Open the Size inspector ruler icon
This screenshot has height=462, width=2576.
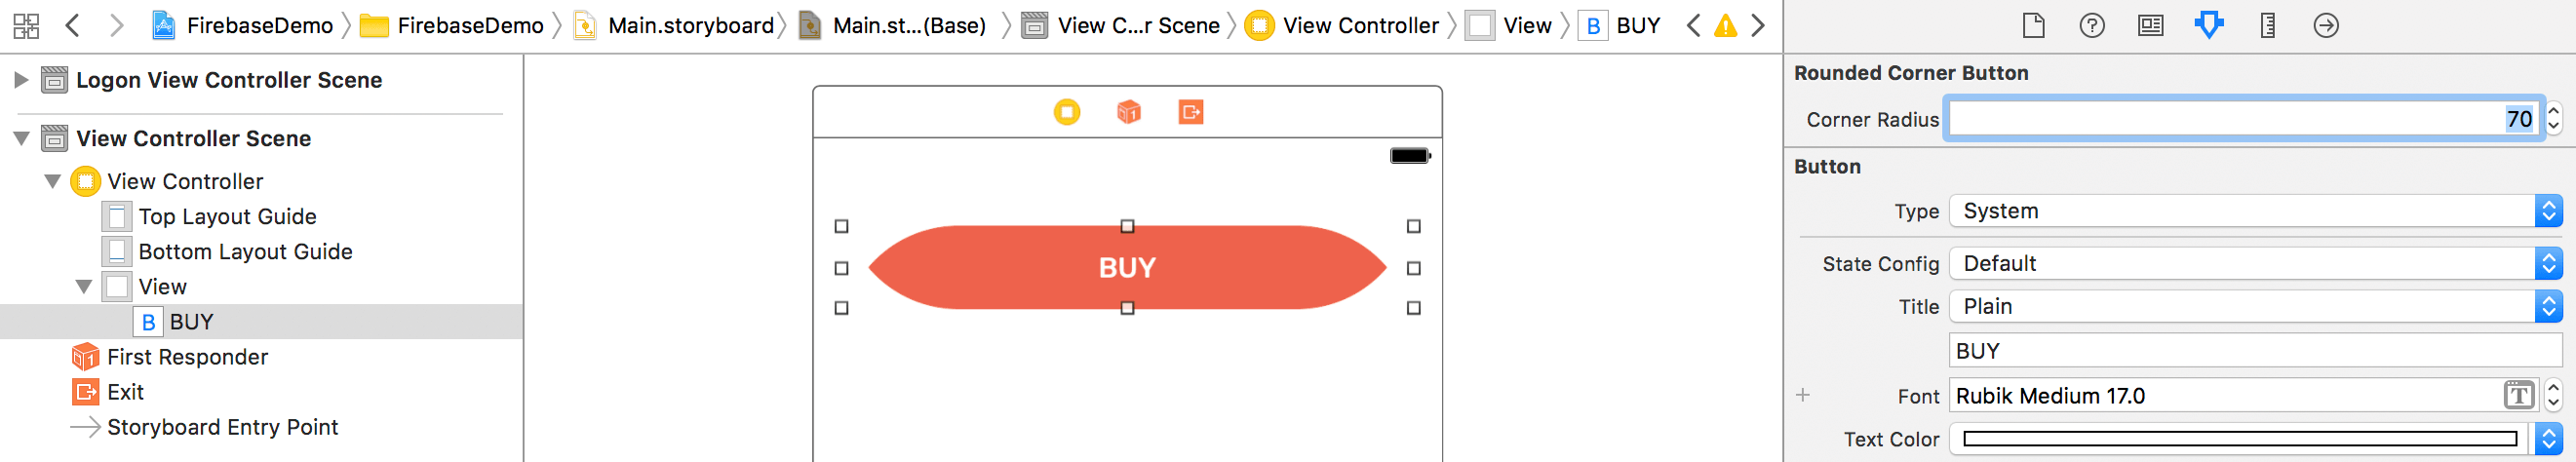2268,25
